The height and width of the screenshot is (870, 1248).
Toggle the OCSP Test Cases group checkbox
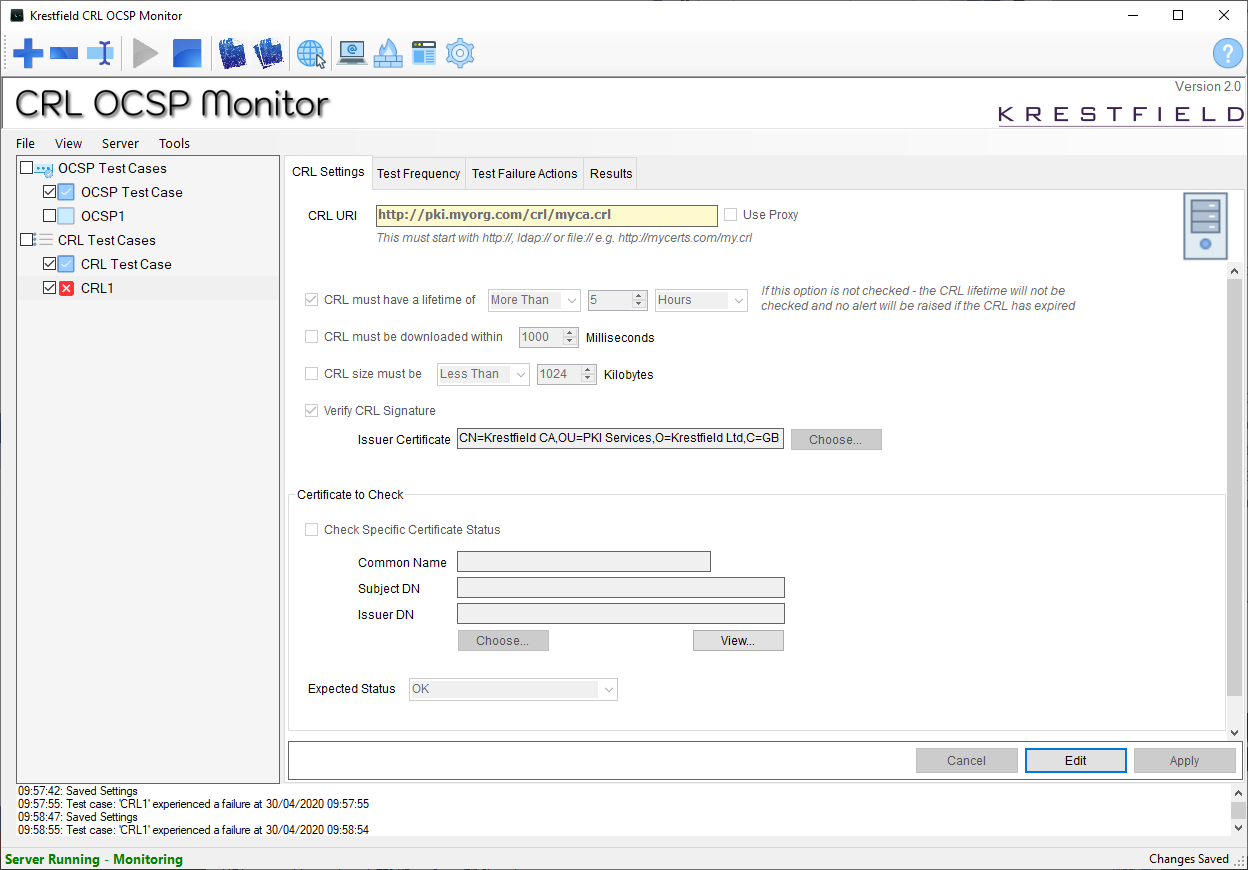(26, 168)
